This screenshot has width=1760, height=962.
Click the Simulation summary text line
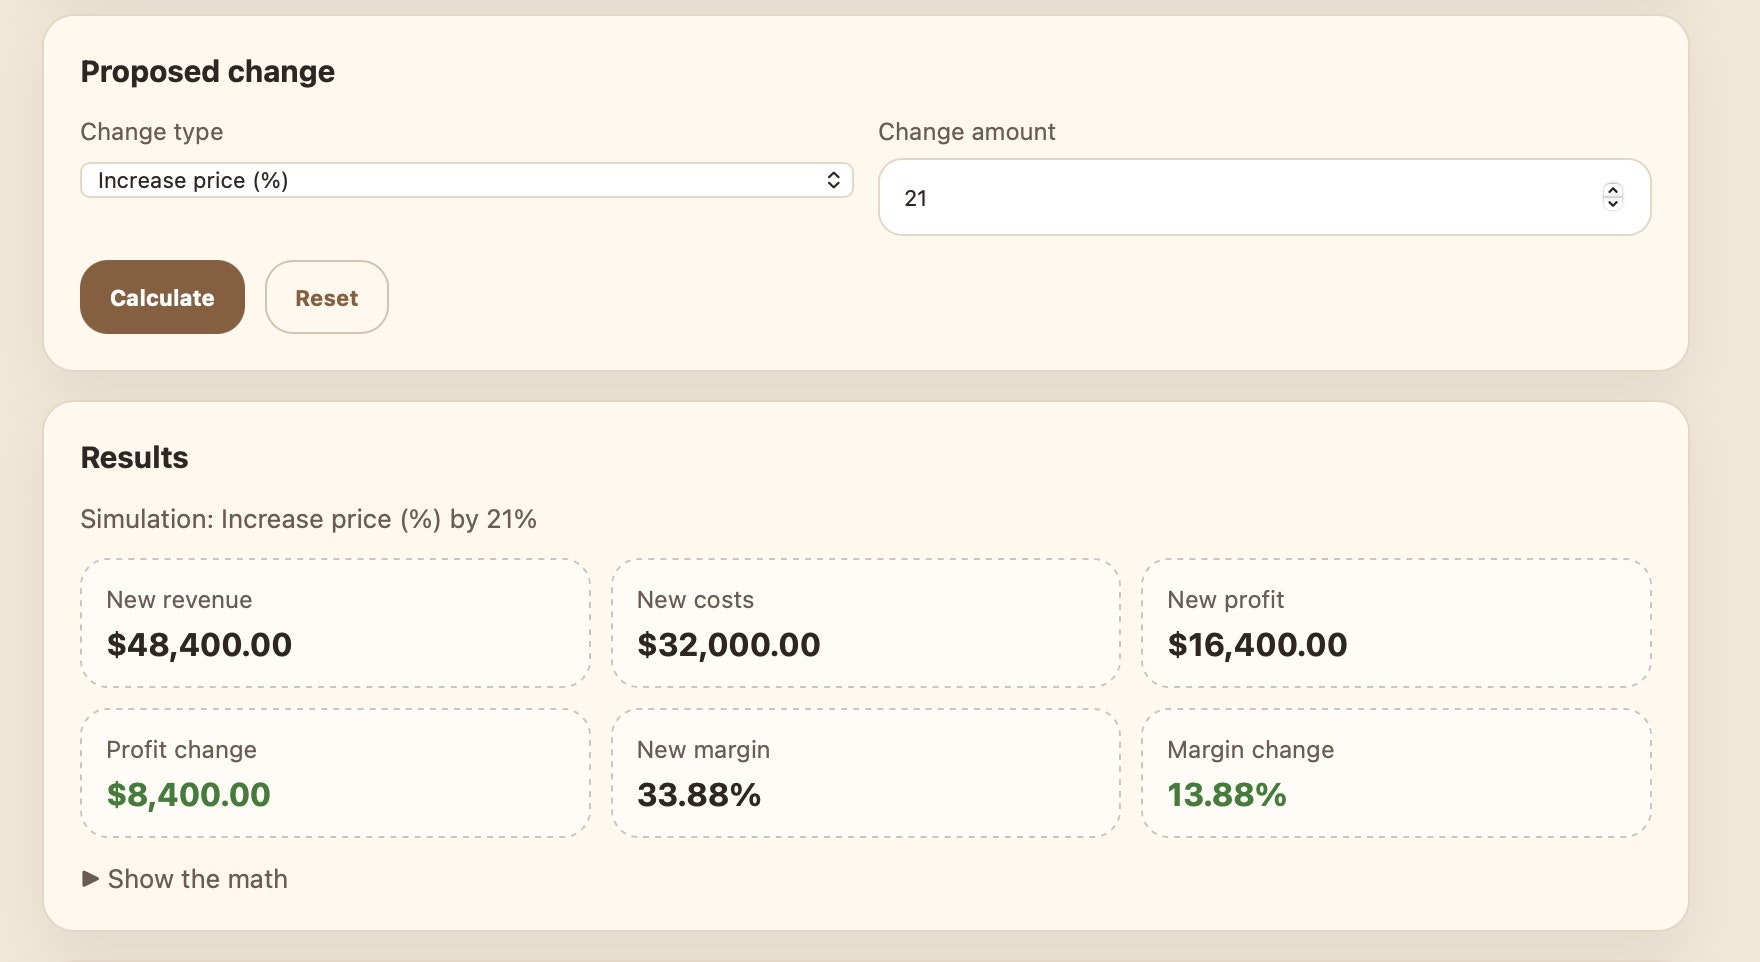click(308, 519)
